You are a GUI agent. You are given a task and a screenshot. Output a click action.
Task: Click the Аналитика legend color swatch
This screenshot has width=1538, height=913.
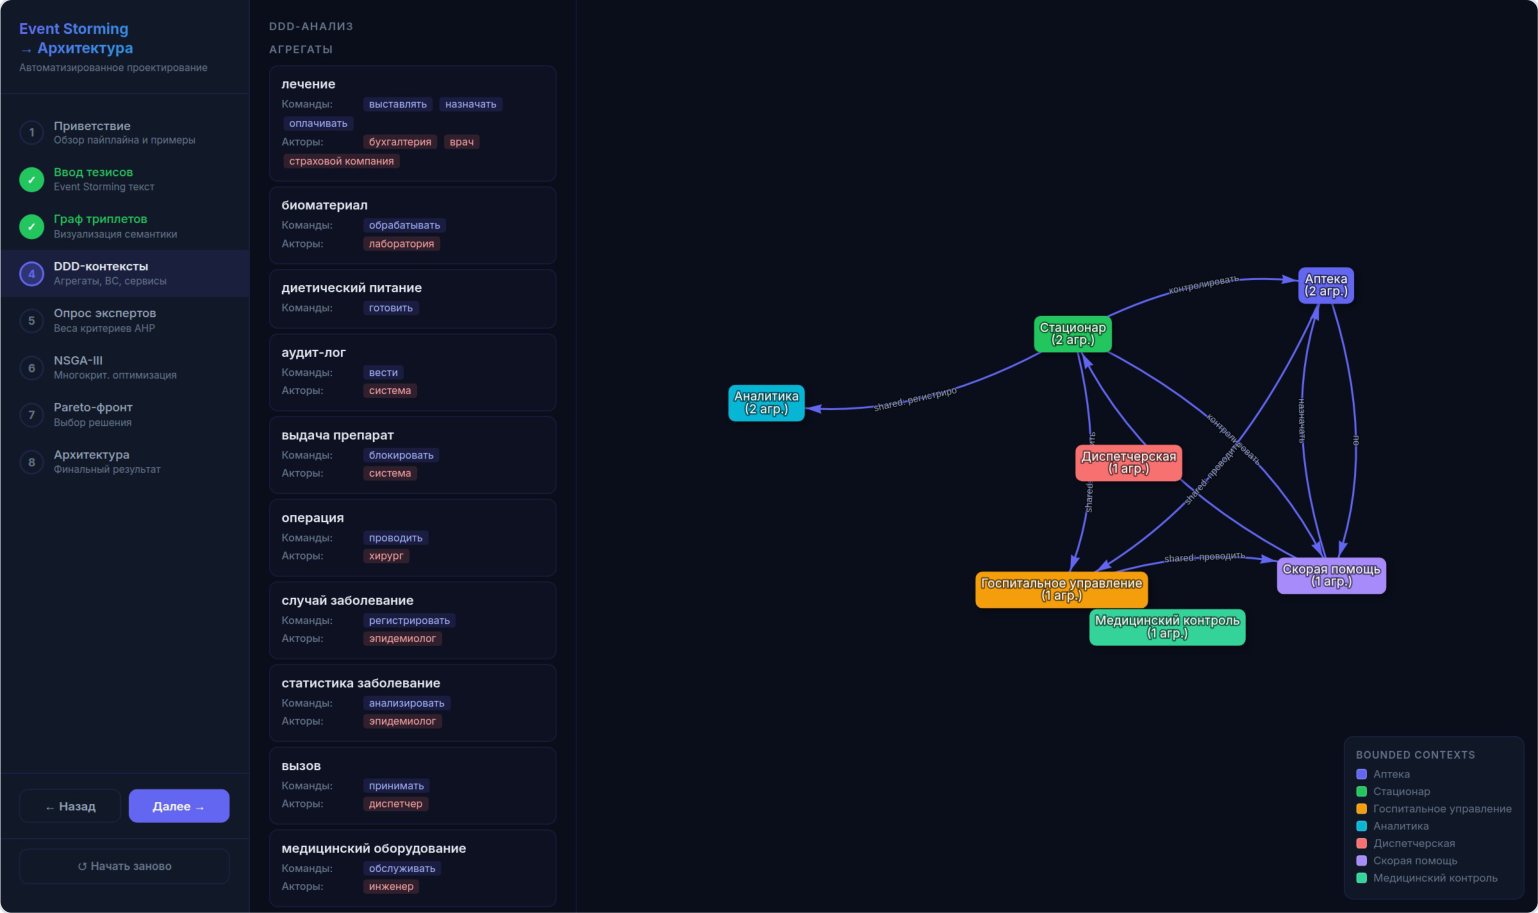(x=1361, y=826)
